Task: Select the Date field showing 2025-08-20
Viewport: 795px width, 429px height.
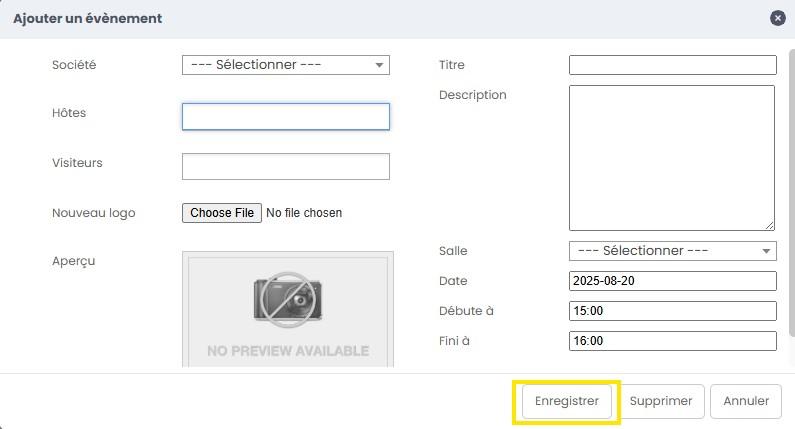Action: tap(672, 281)
